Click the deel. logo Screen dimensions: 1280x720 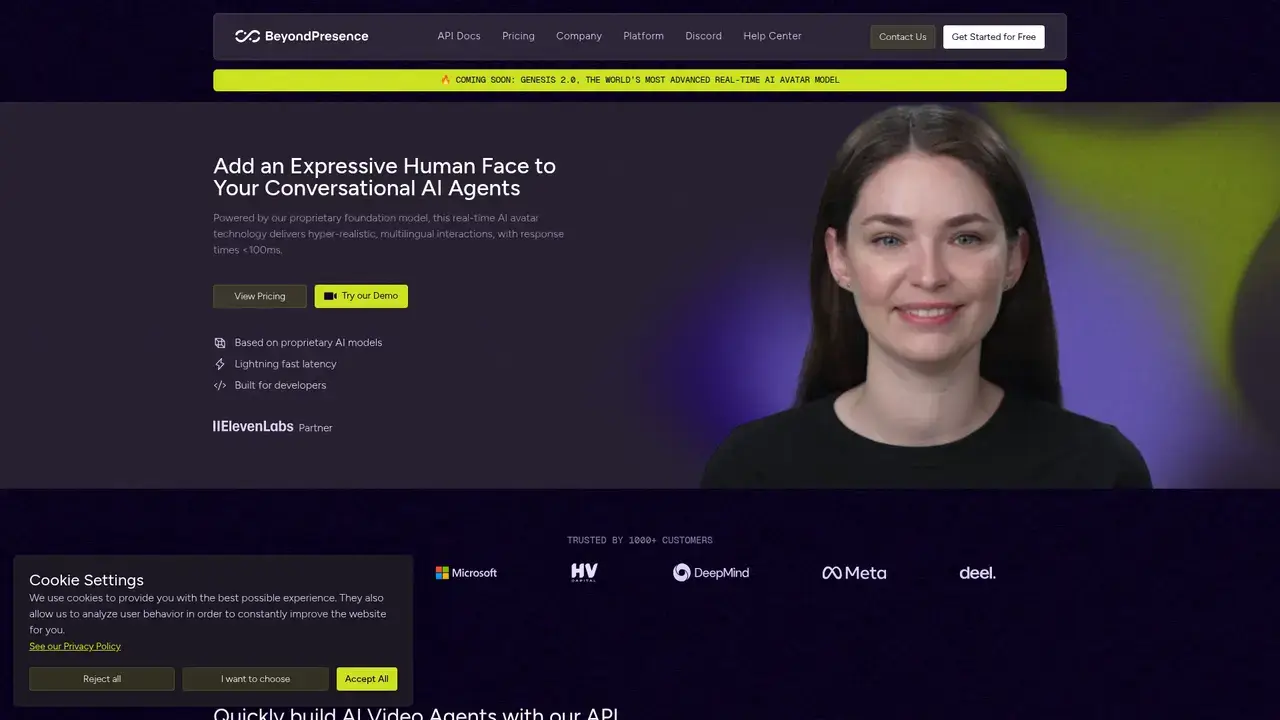[x=977, y=573]
